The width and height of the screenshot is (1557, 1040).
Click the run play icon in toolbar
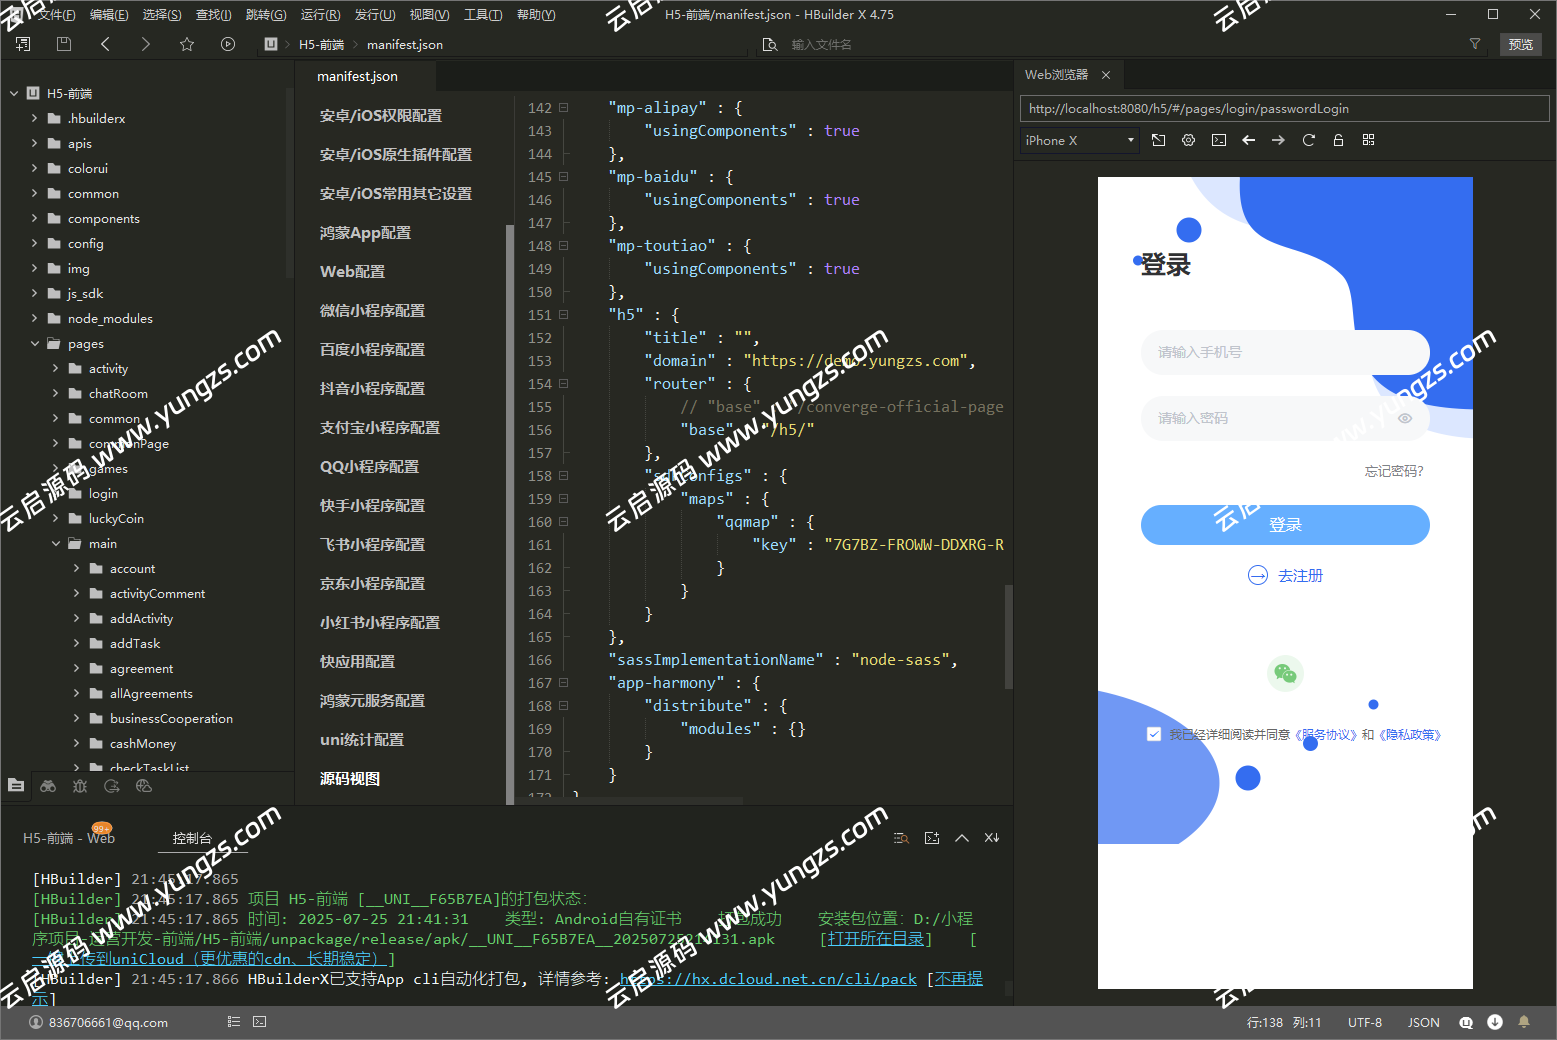point(228,44)
